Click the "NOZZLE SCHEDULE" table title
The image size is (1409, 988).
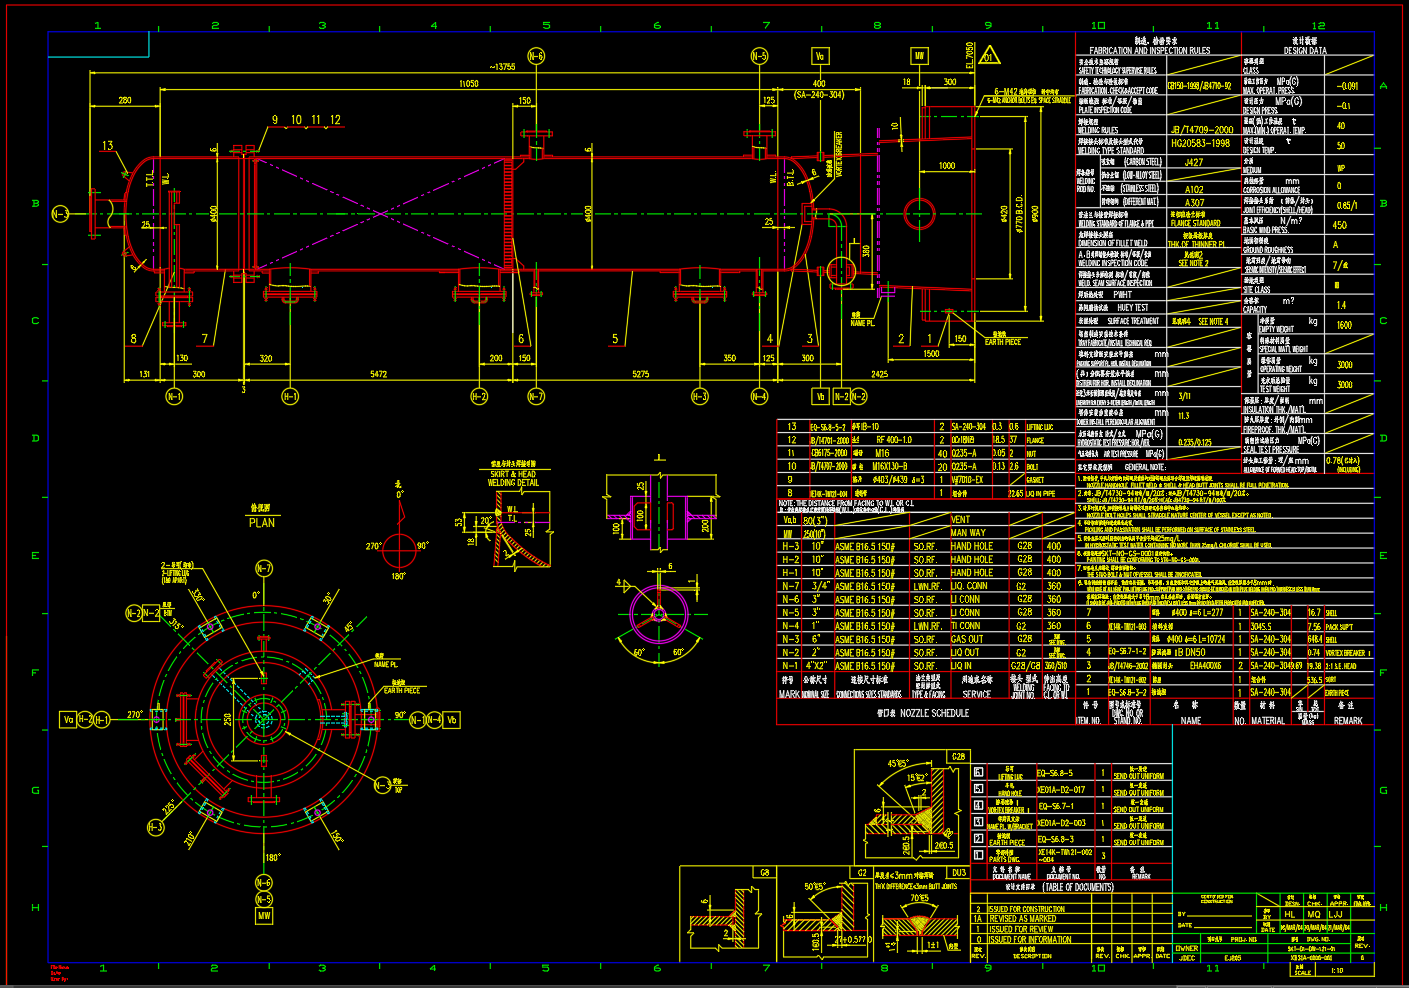pyautogui.click(x=934, y=713)
